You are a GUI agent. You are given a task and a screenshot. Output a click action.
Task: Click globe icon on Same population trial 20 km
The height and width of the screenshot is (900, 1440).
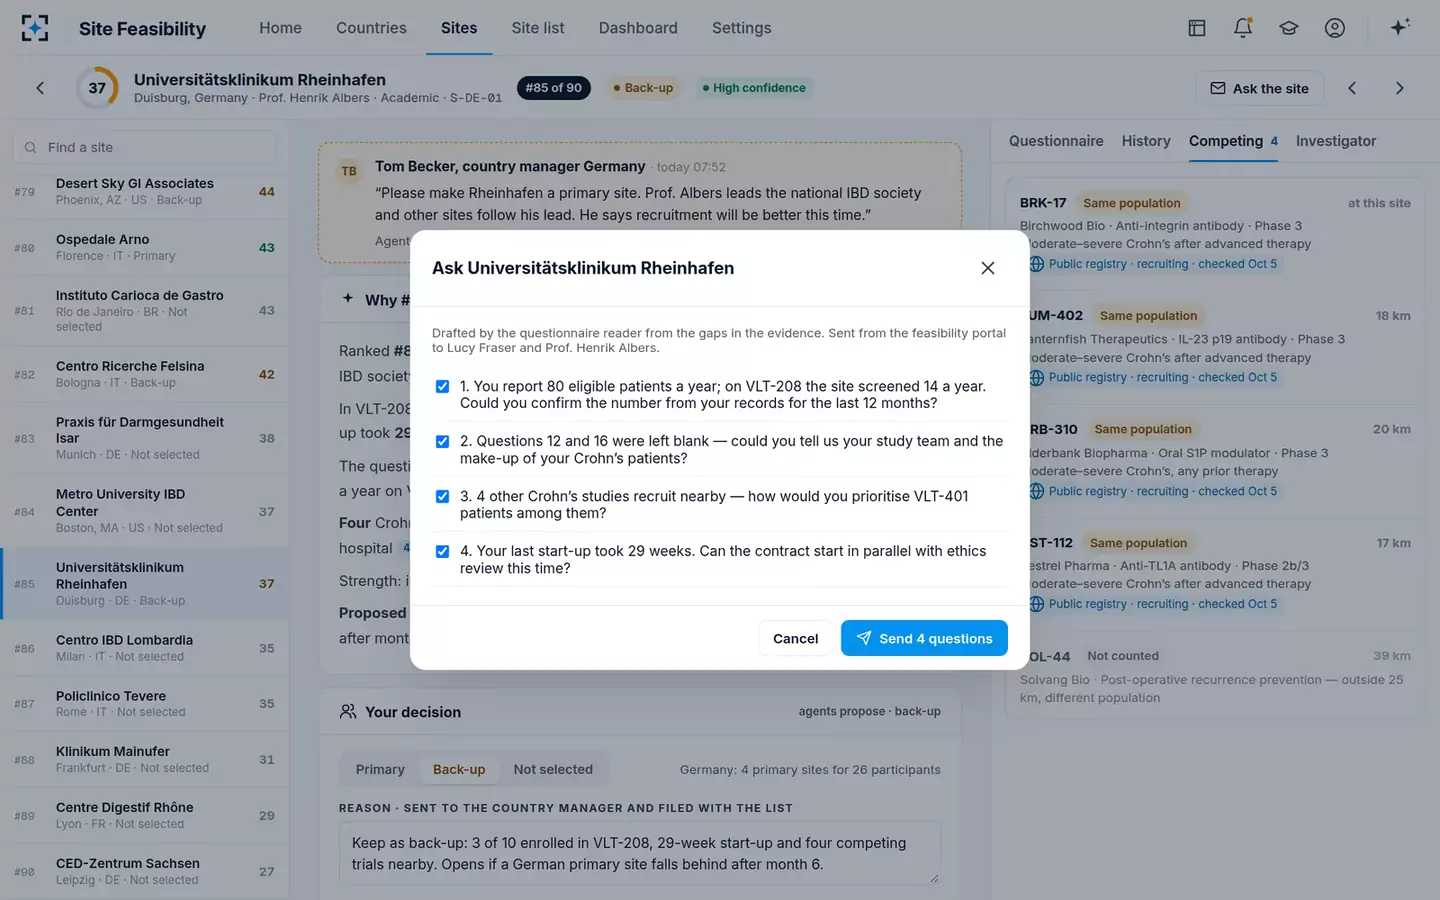tap(1037, 491)
